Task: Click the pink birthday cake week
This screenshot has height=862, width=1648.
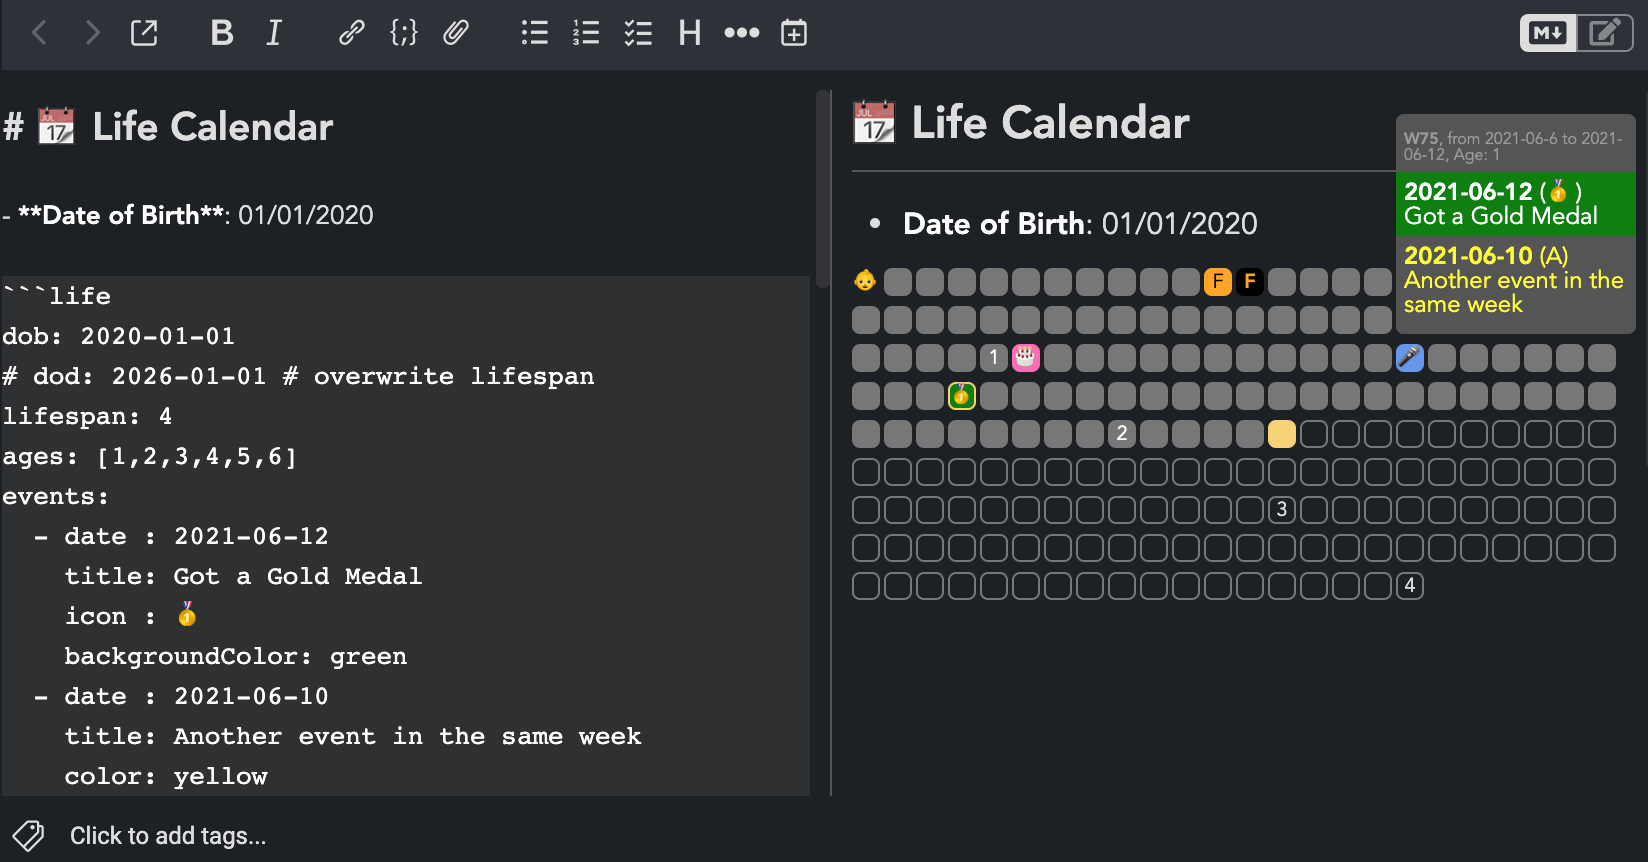Action: 1025,357
